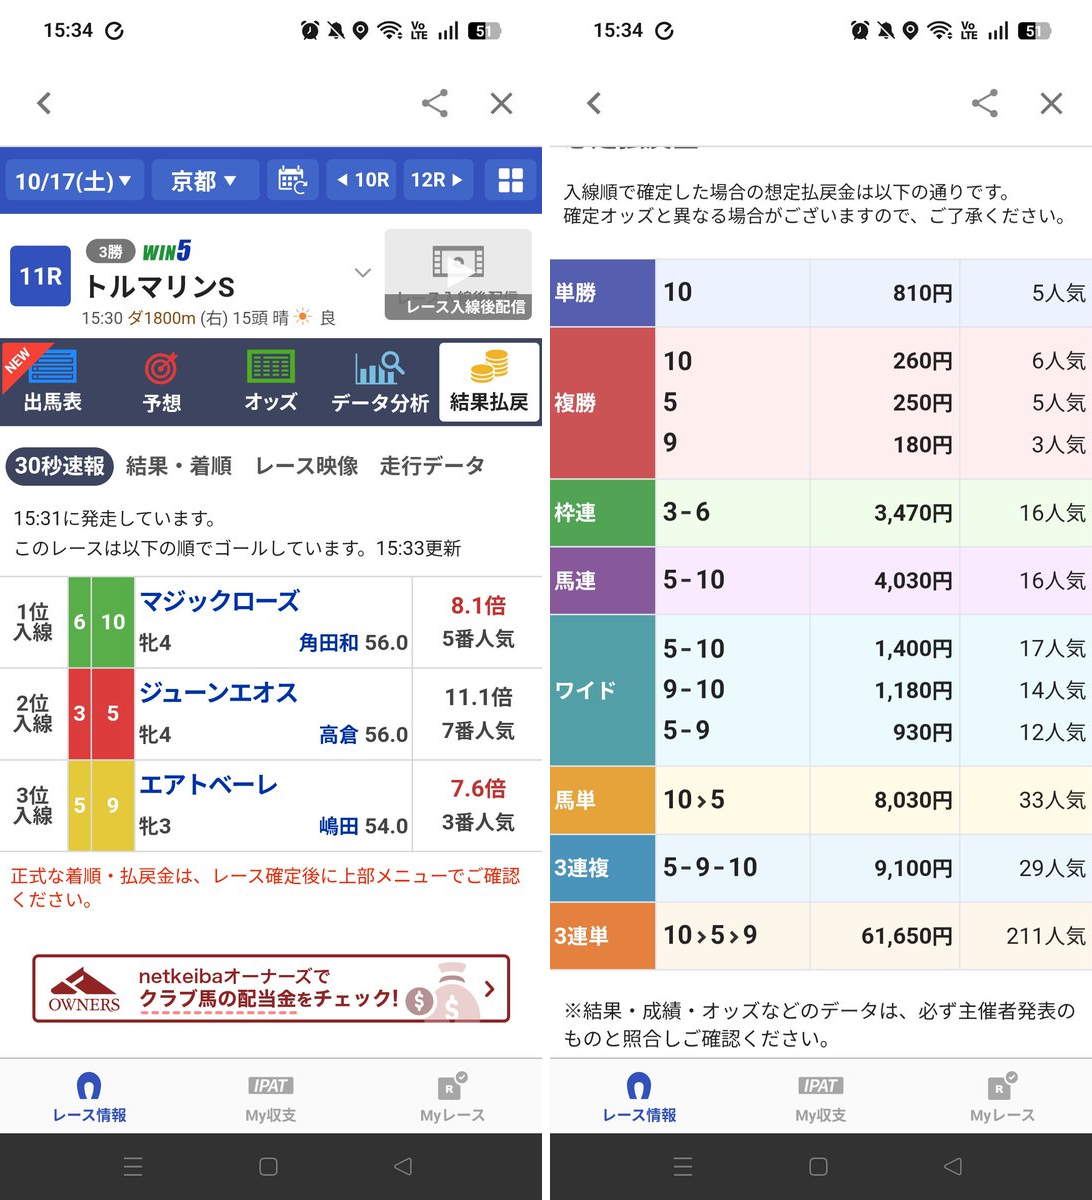Tap the 3勝 class badge
The width and height of the screenshot is (1092, 1200).
click(110, 252)
